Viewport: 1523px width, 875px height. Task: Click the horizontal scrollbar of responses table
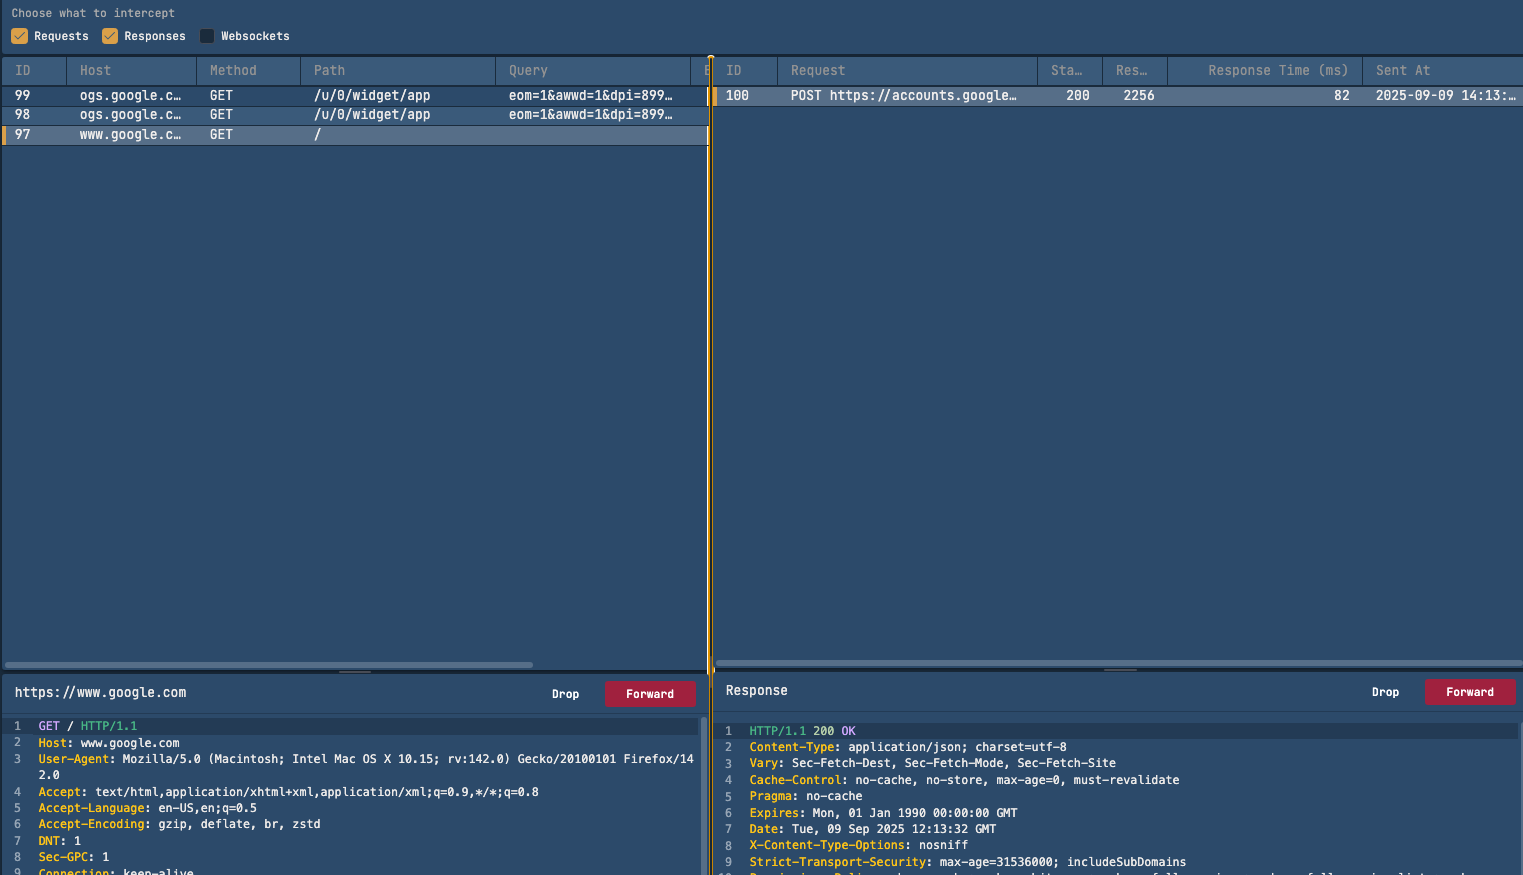tap(1118, 663)
